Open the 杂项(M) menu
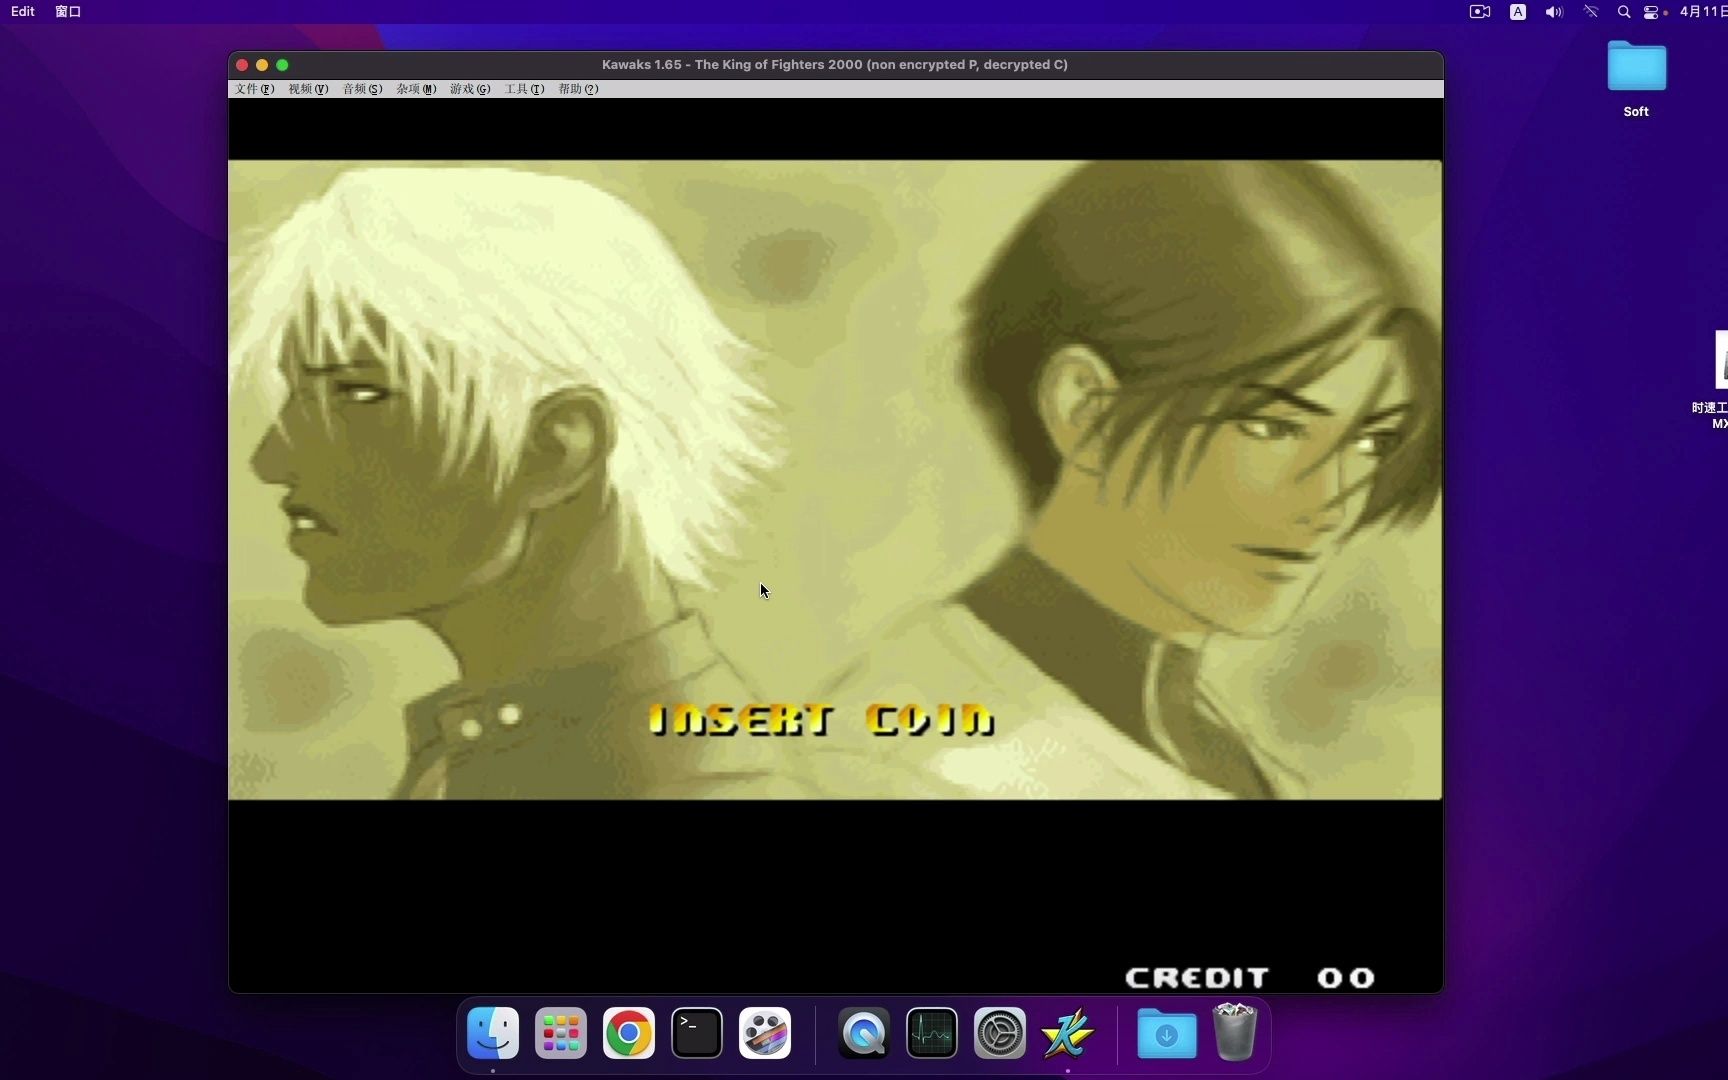 pyautogui.click(x=416, y=89)
